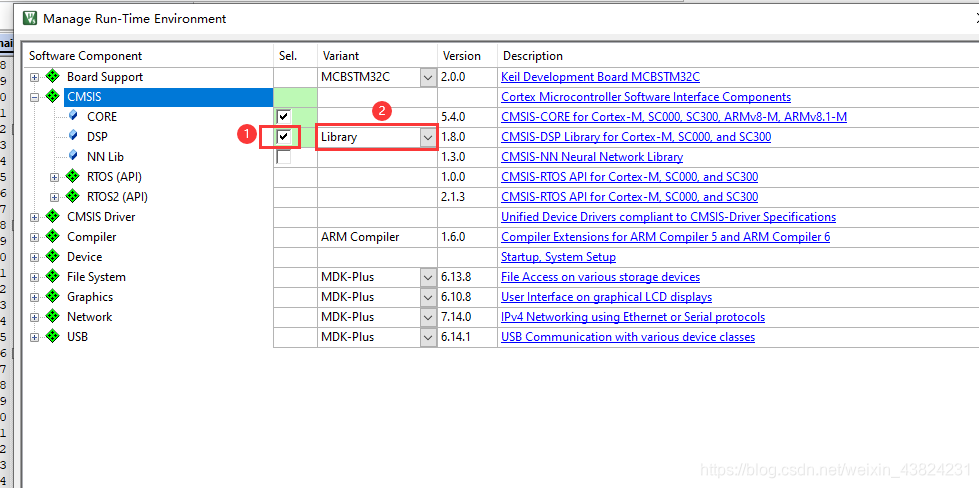The height and width of the screenshot is (488, 979).
Task: Expand the File System node
Action: [34, 276]
